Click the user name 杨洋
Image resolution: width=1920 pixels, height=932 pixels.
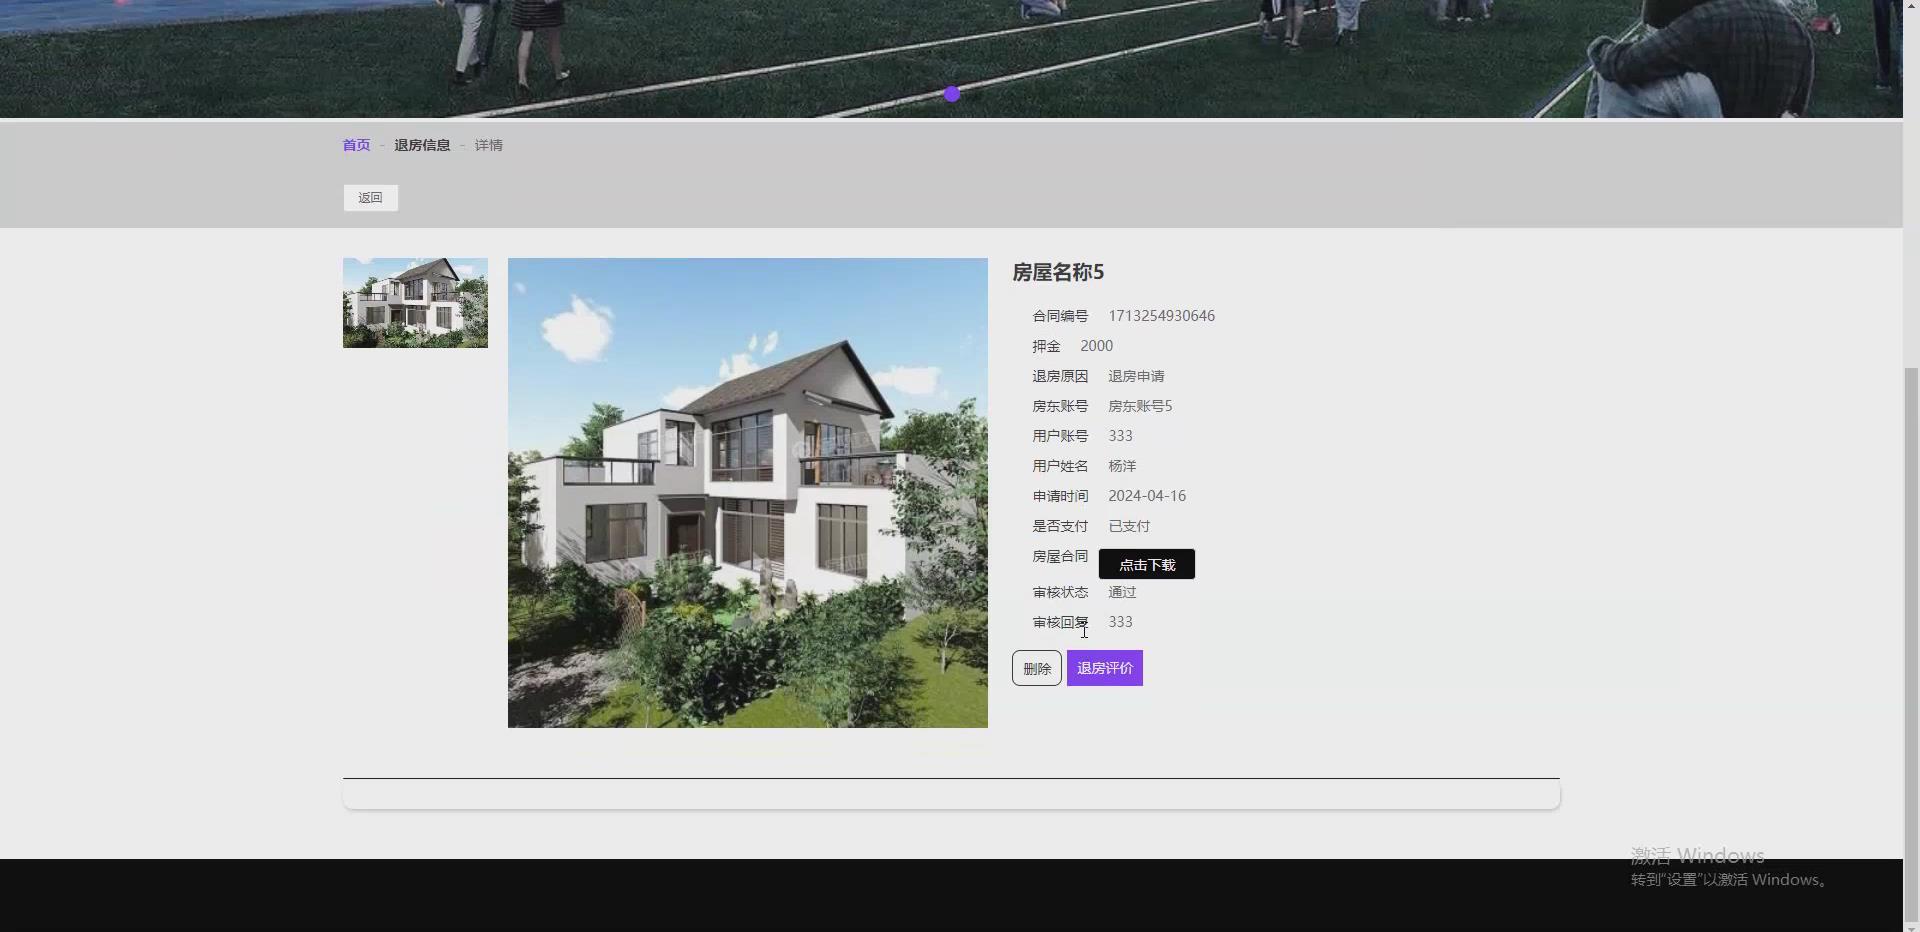pos(1122,466)
